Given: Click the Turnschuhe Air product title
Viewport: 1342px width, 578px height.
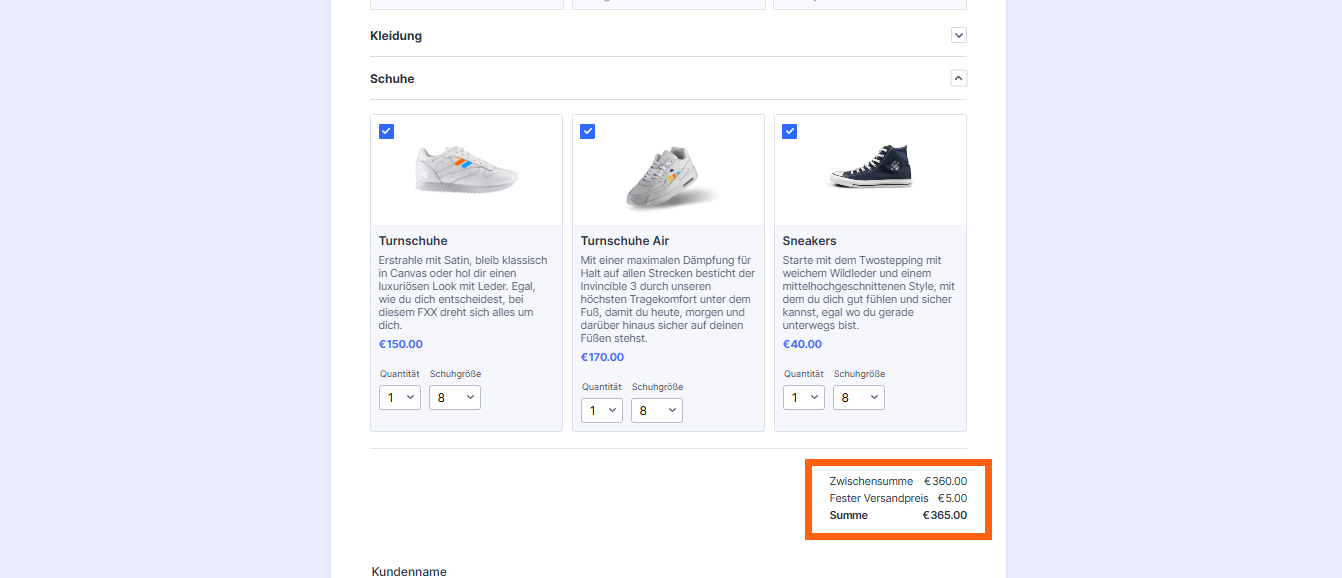Looking at the screenshot, I should click(x=624, y=241).
